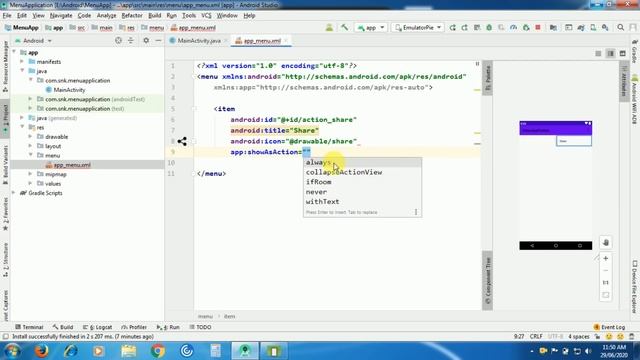This screenshot has height=360, width=640.
Task: Open the Build tool window
Action: point(62,327)
